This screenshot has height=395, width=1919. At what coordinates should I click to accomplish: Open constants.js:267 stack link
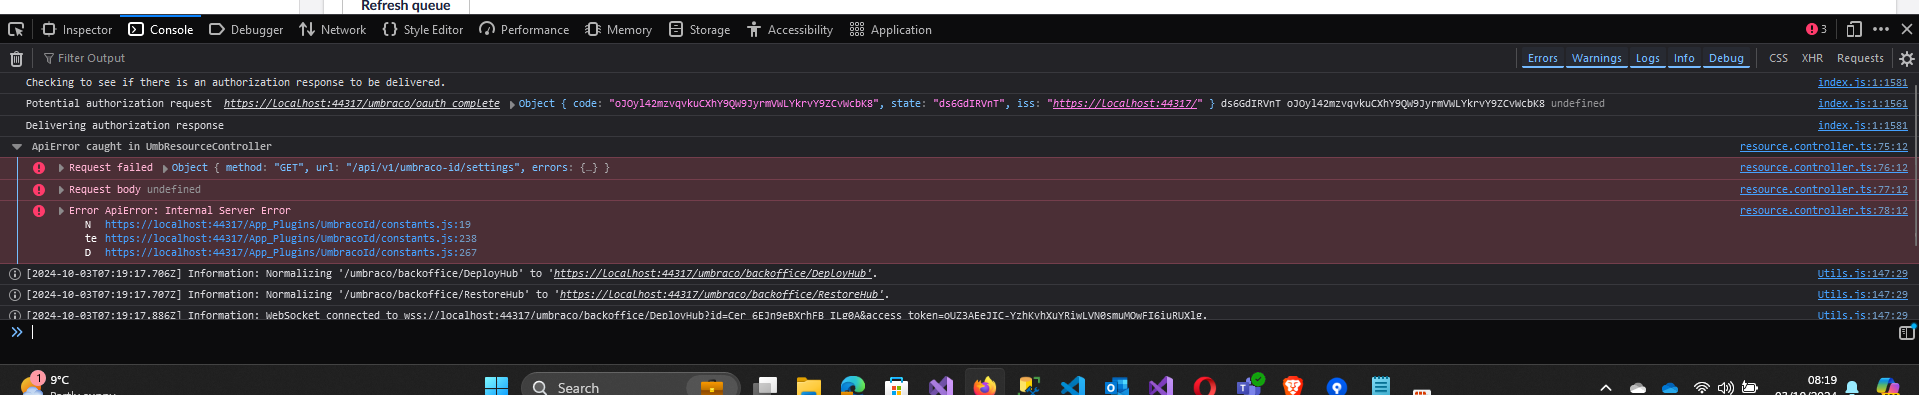coord(290,253)
